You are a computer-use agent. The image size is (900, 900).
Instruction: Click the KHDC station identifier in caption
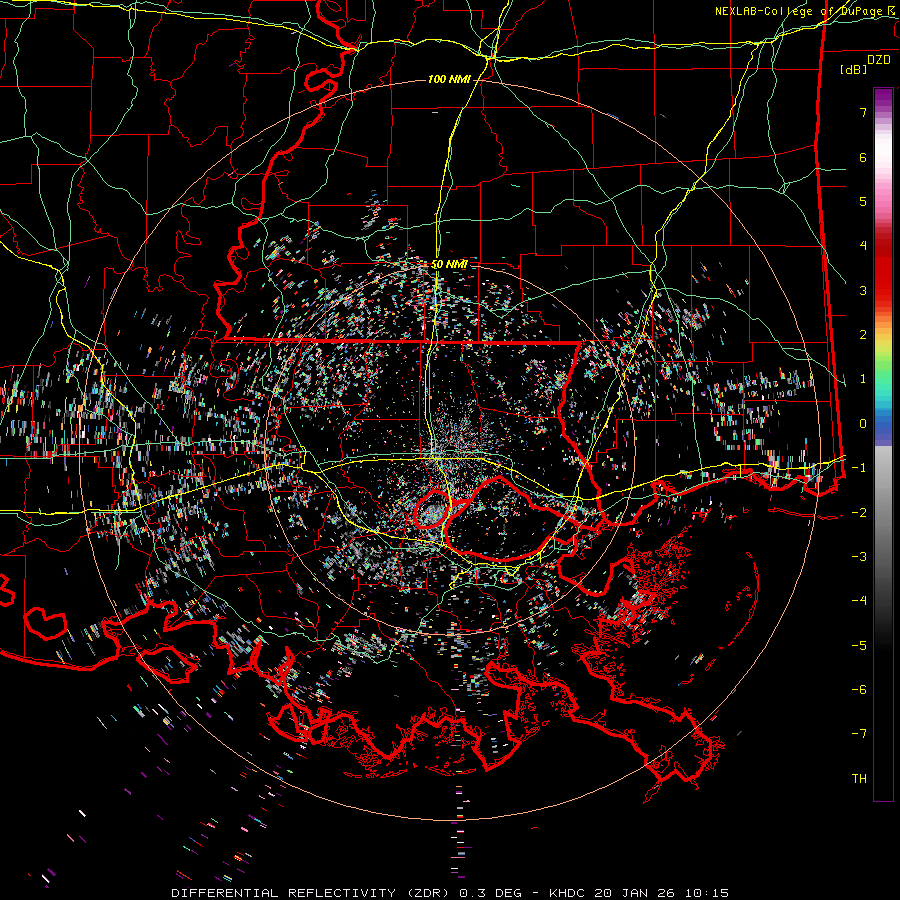coord(568,893)
